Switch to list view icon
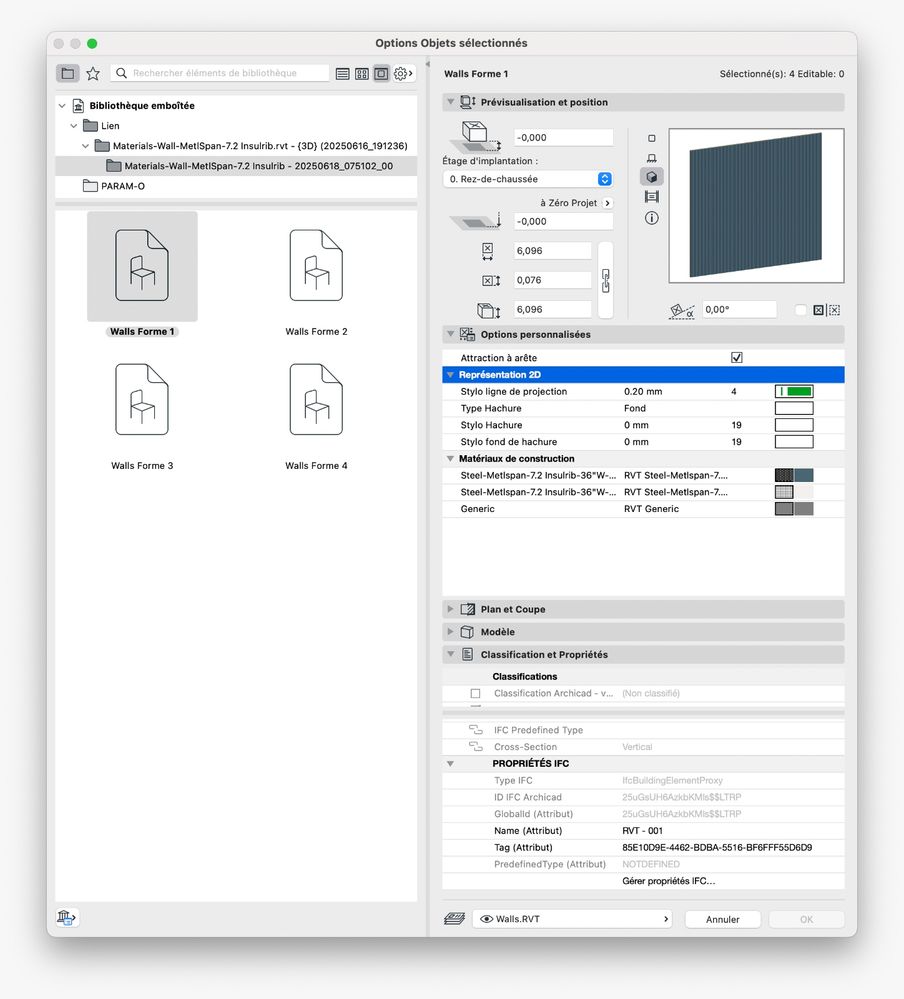 (342, 74)
